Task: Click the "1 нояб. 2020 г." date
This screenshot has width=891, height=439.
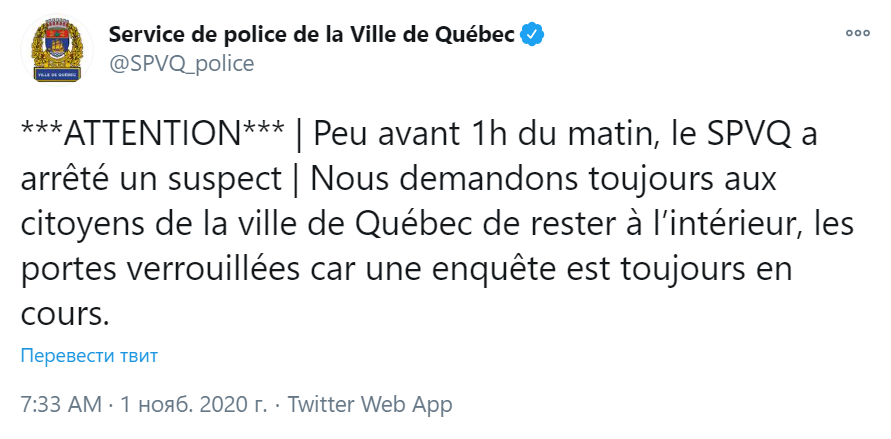Action: [x=194, y=405]
